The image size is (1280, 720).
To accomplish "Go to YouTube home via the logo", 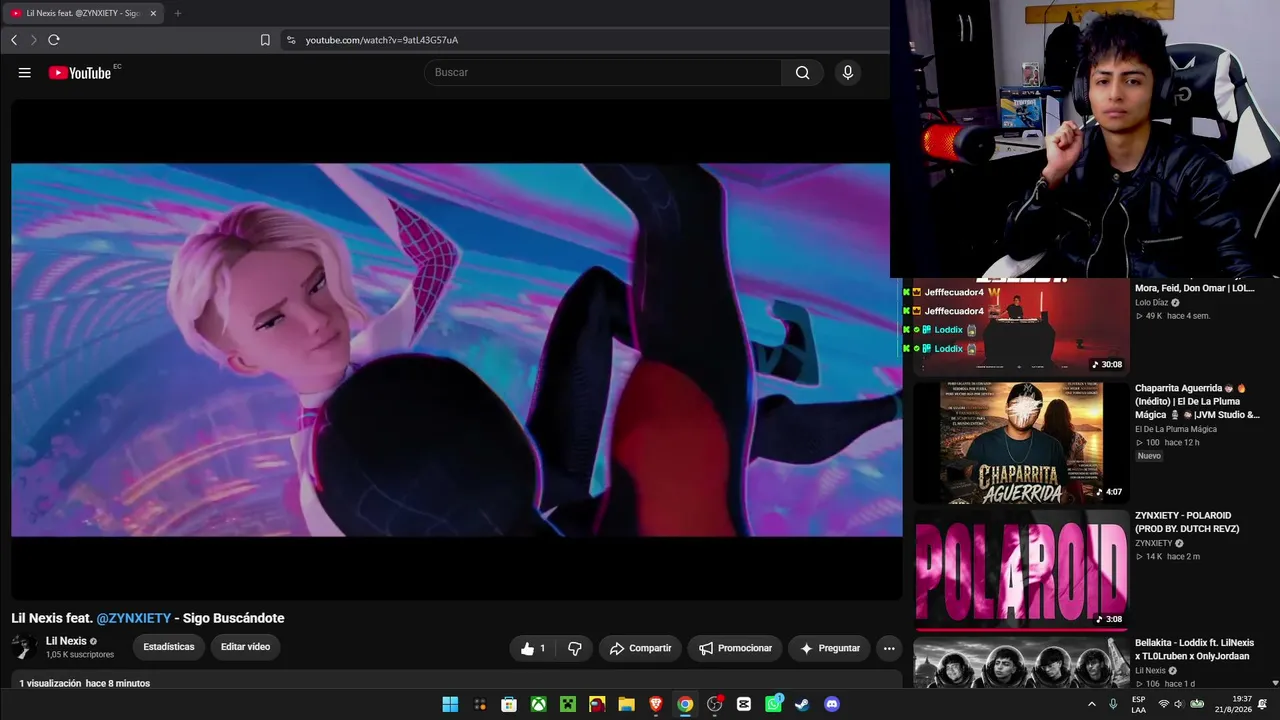I will [x=80, y=73].
